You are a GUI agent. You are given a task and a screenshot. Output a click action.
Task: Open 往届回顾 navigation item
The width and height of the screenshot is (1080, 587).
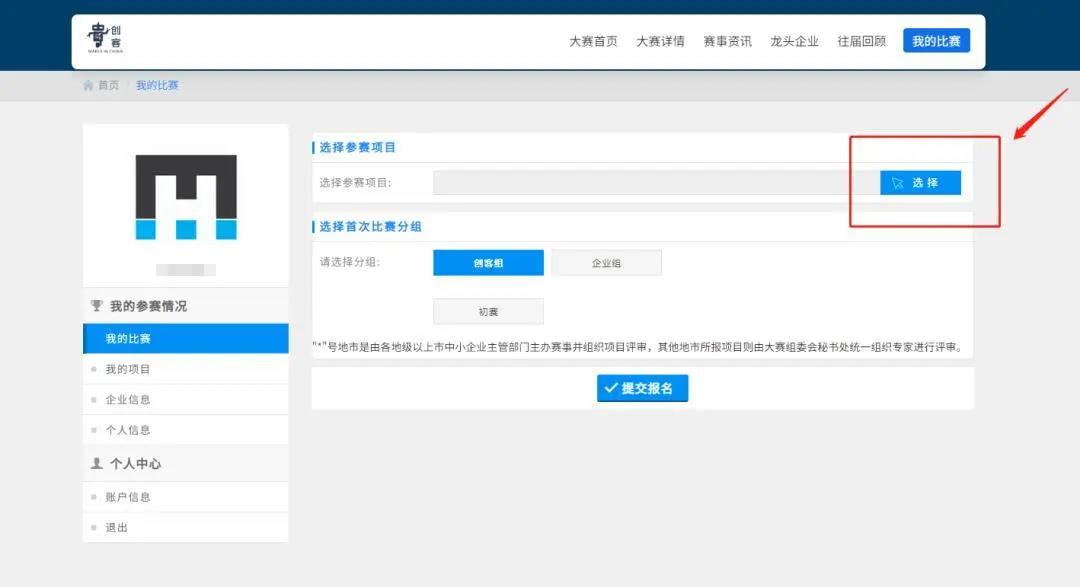(861, 41)
